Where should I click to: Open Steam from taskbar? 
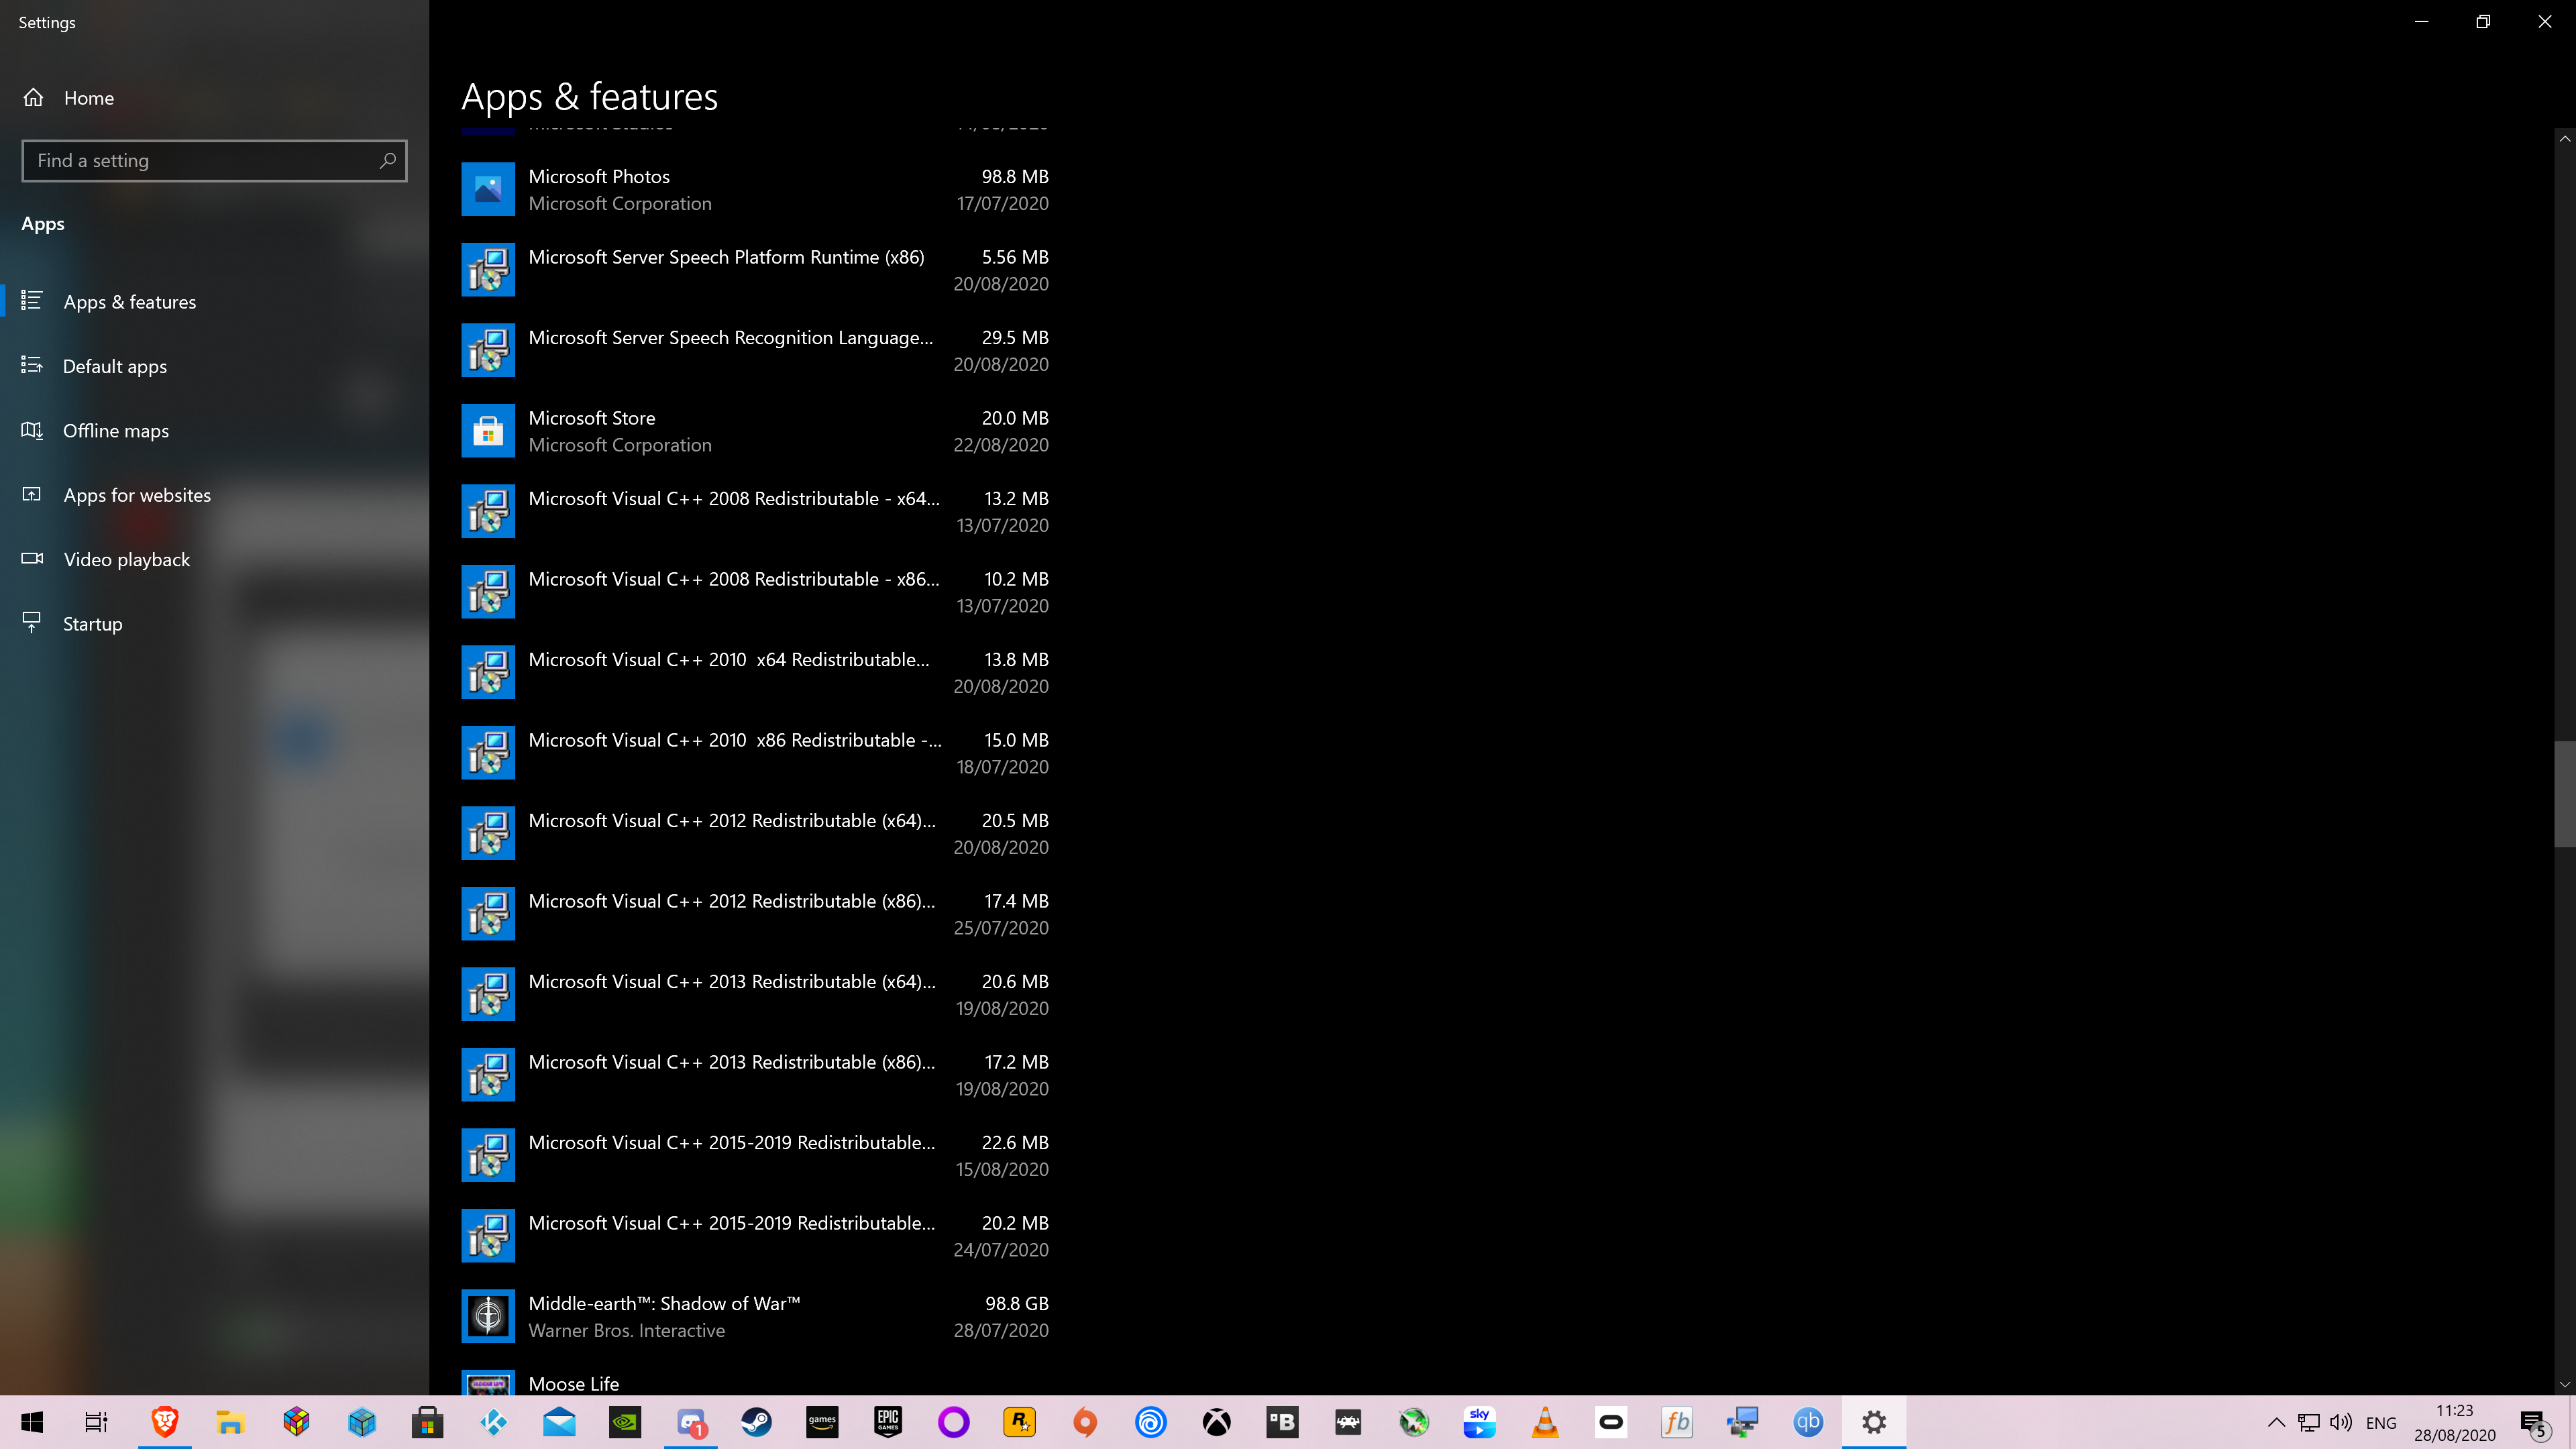(x=756, y=1422)
